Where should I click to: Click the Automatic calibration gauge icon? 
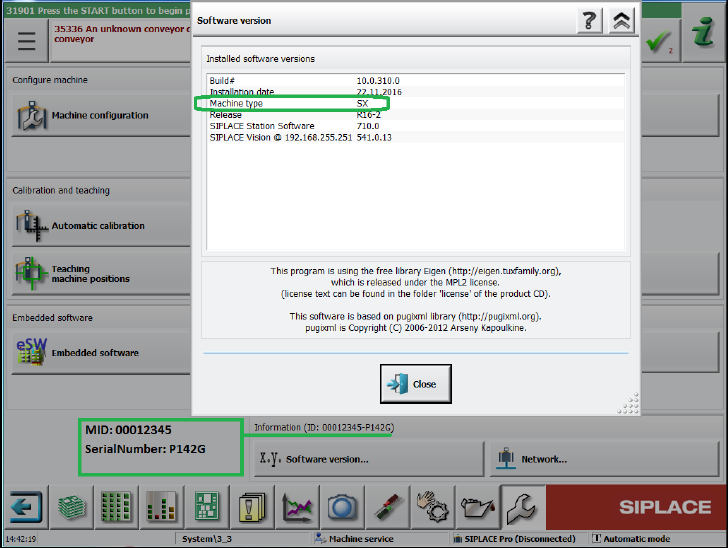(32, 226)
